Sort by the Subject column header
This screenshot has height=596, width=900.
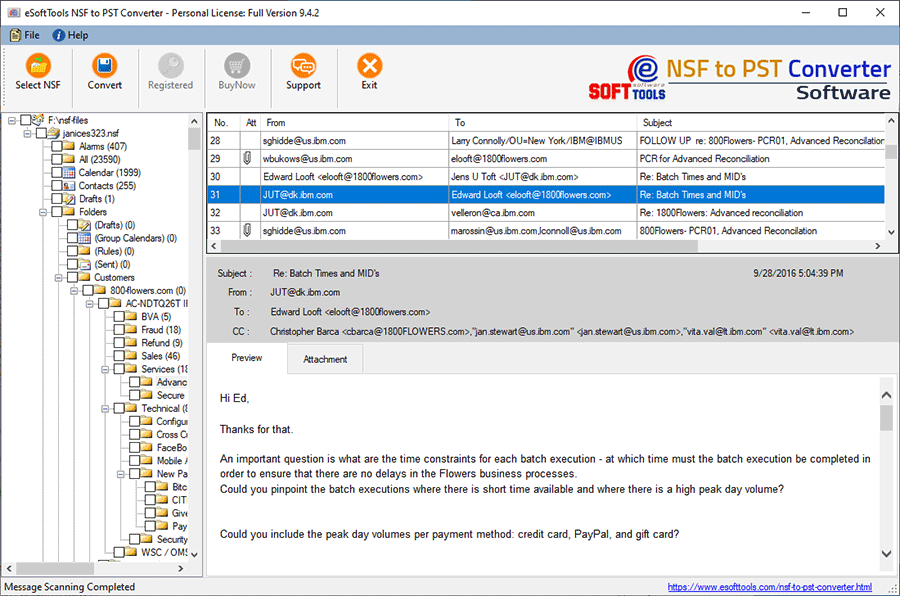click(761, 122)
